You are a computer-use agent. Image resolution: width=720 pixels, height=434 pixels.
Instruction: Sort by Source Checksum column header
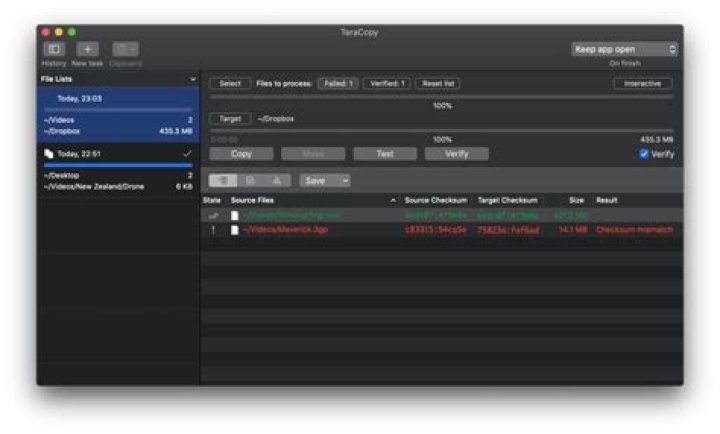(x=436, y=201)
